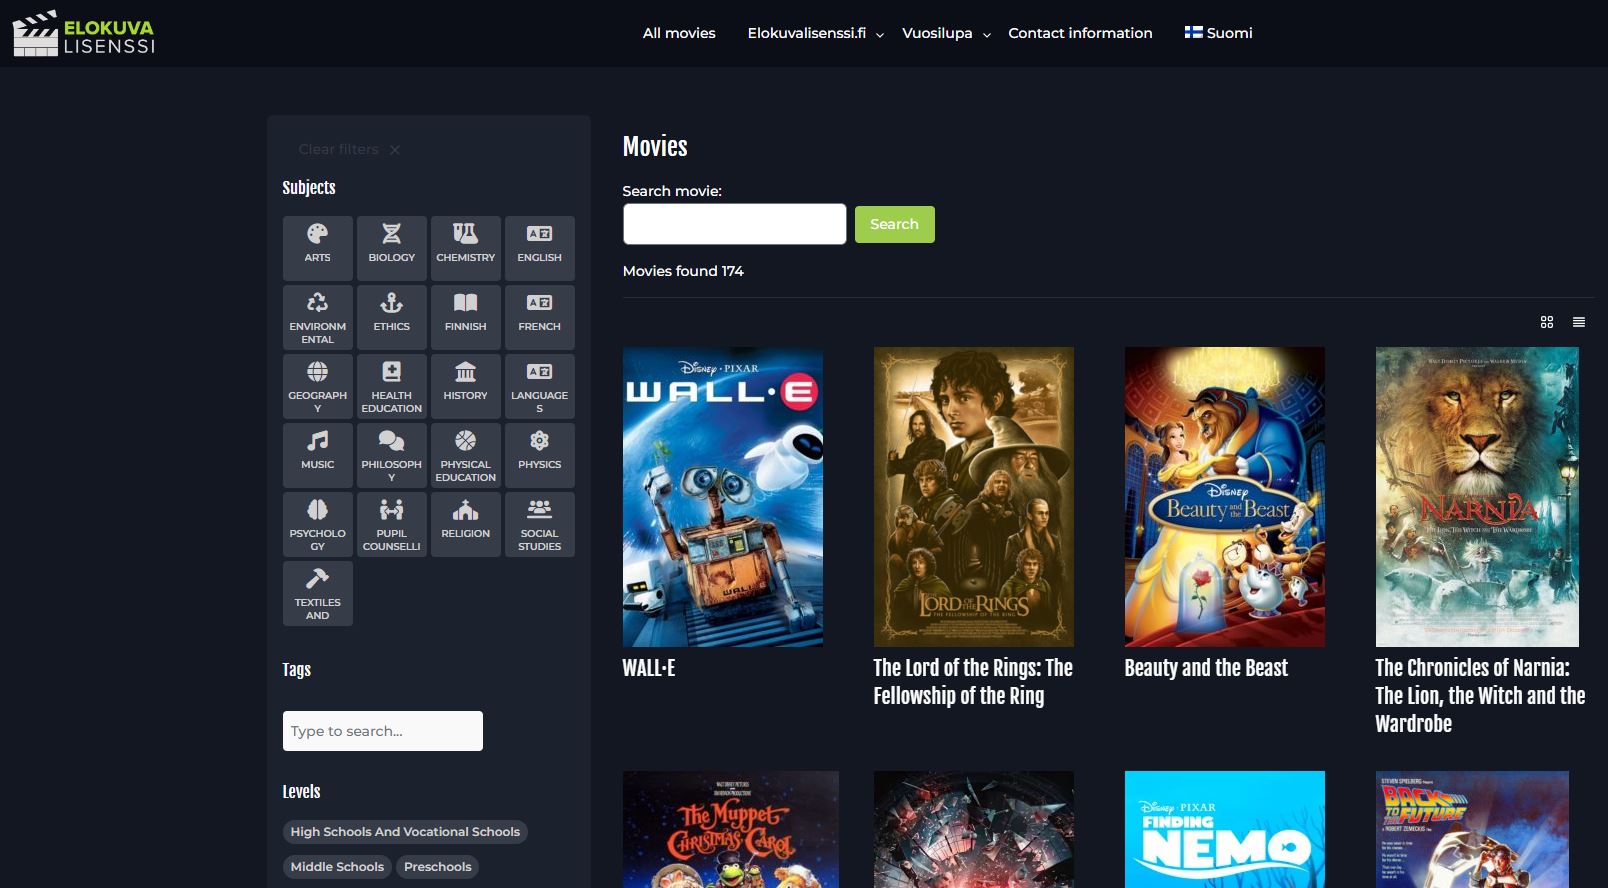Screen dimensions: 1608x888
Task: Toggle High Schools And Vocational Schools level
Action: (x=405, y=832)
